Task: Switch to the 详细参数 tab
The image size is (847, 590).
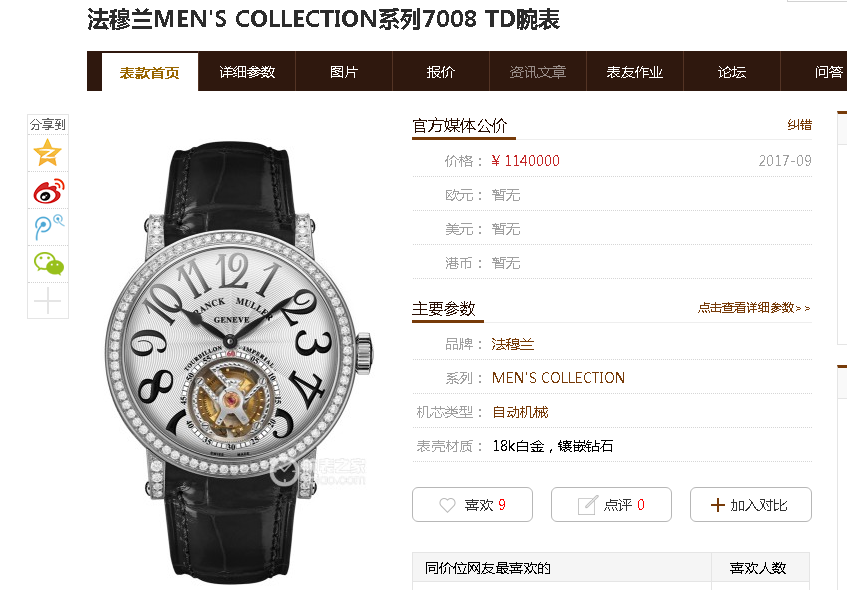Action: [247, 72]
